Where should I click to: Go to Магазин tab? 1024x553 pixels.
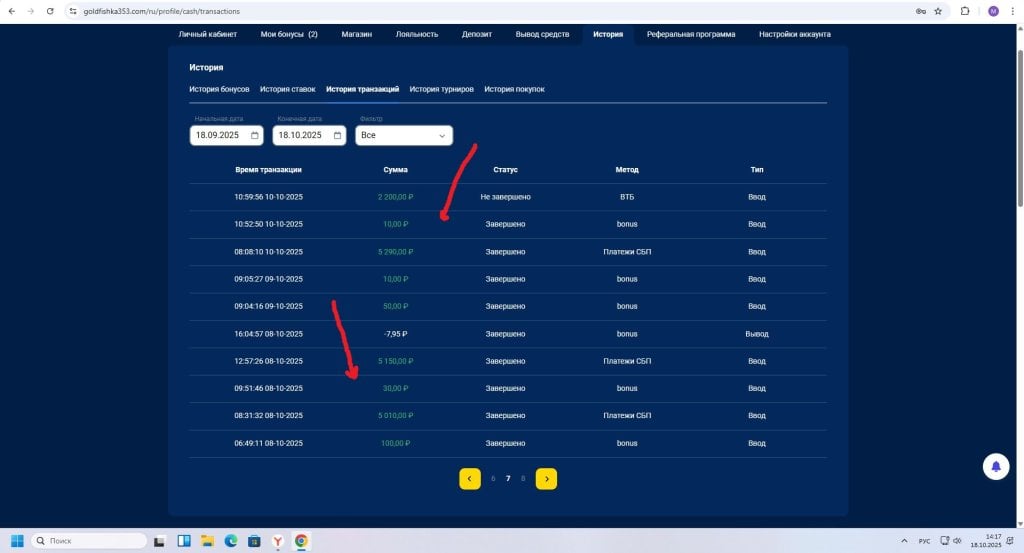pos(357,34)
